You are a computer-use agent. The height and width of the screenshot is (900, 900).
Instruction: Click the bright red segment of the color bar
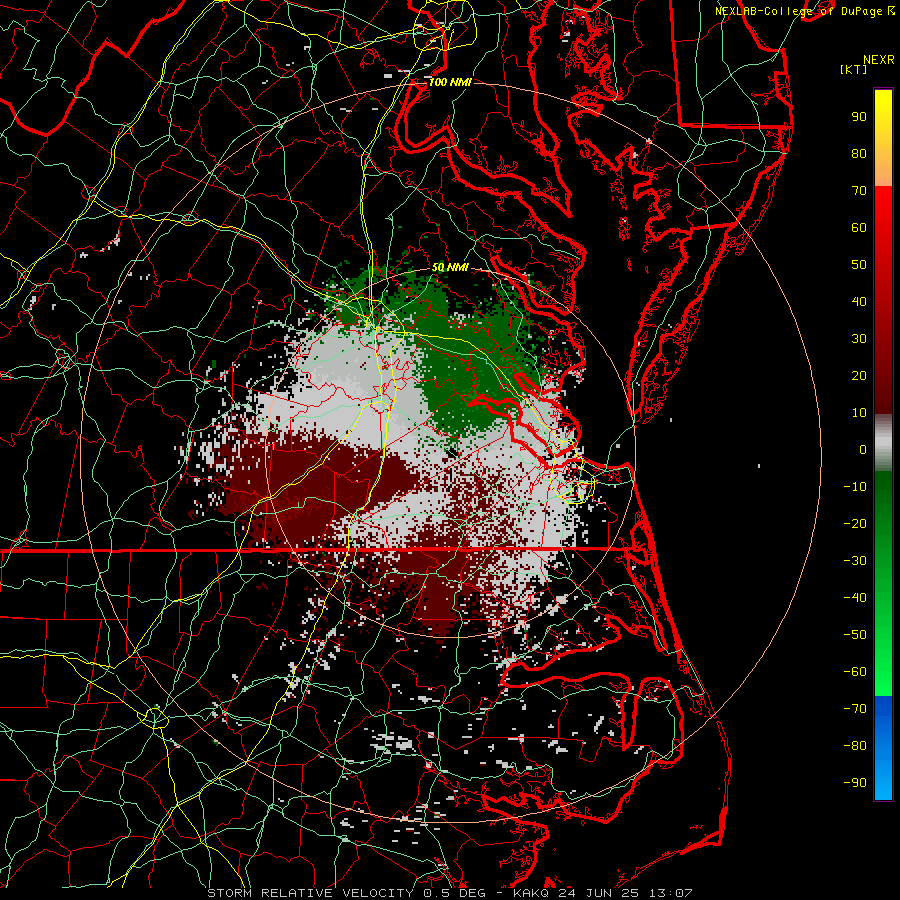coord(883,210)
